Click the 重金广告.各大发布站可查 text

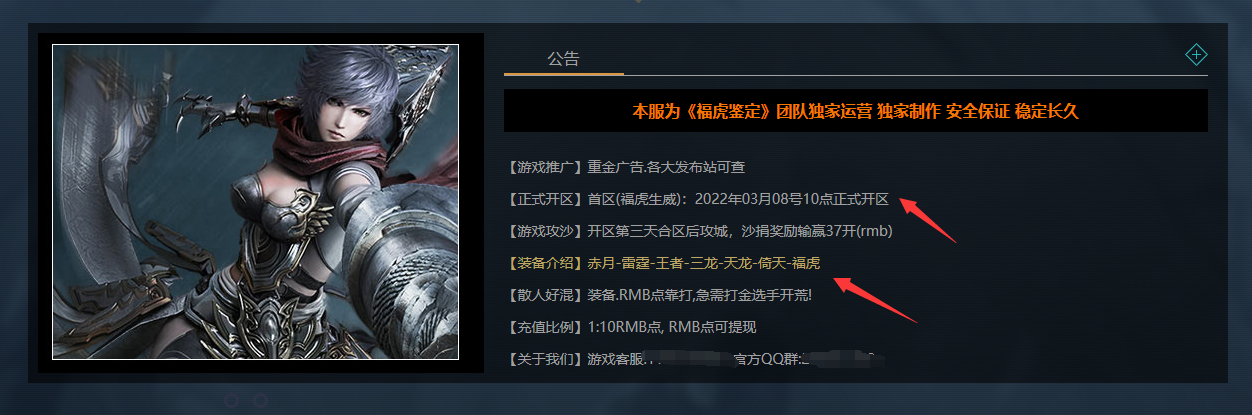click(x=667, y=167)
